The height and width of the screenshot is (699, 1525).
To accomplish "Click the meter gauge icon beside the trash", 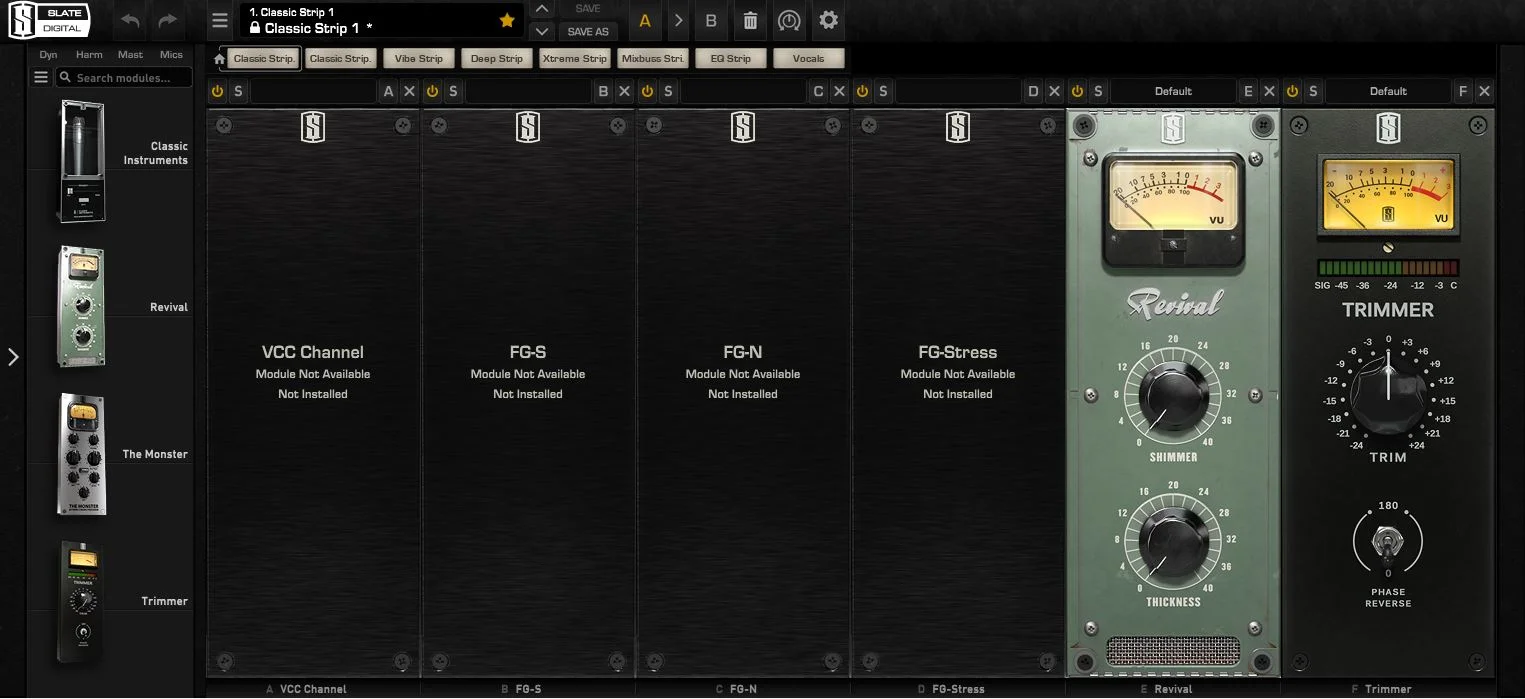I will (x=789, y=20).
